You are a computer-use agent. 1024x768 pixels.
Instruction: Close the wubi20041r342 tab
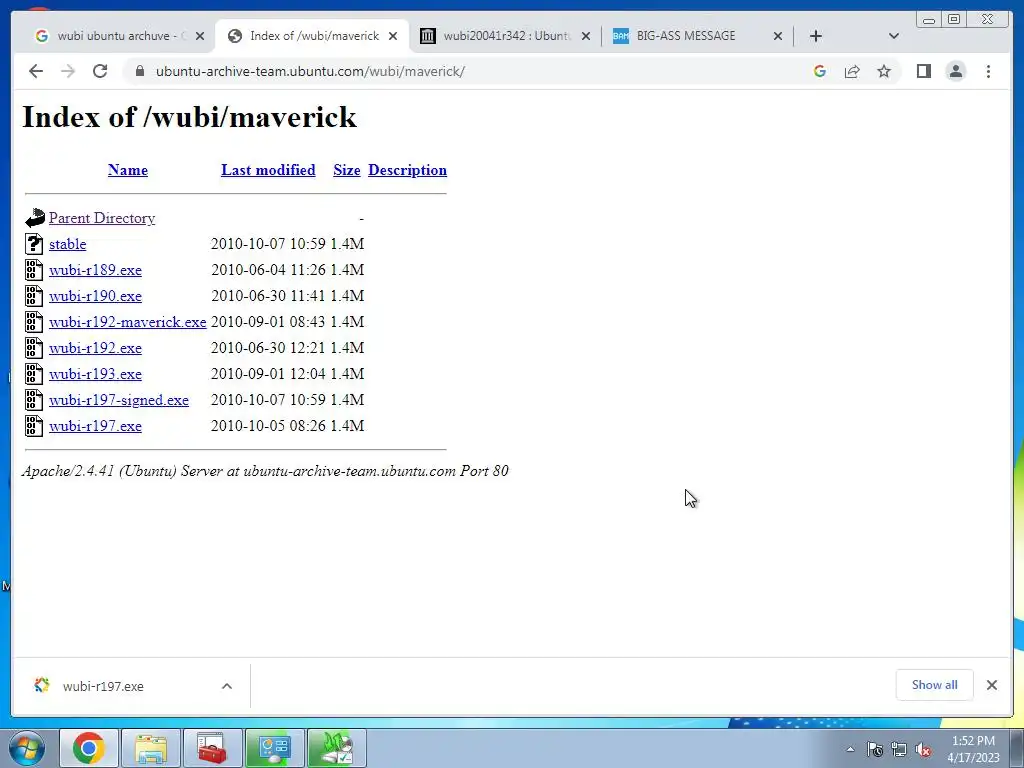[x=586, y=36]
